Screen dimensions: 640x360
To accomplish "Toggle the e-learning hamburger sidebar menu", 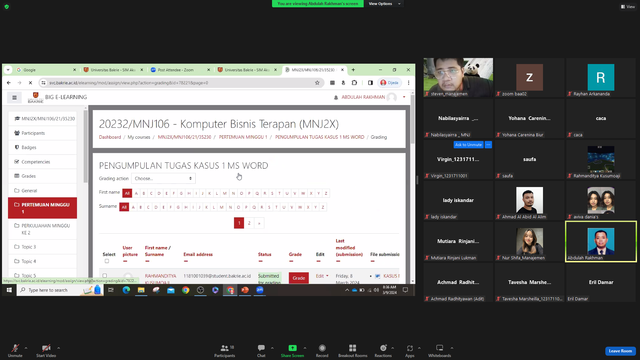I will pos(14,97).
